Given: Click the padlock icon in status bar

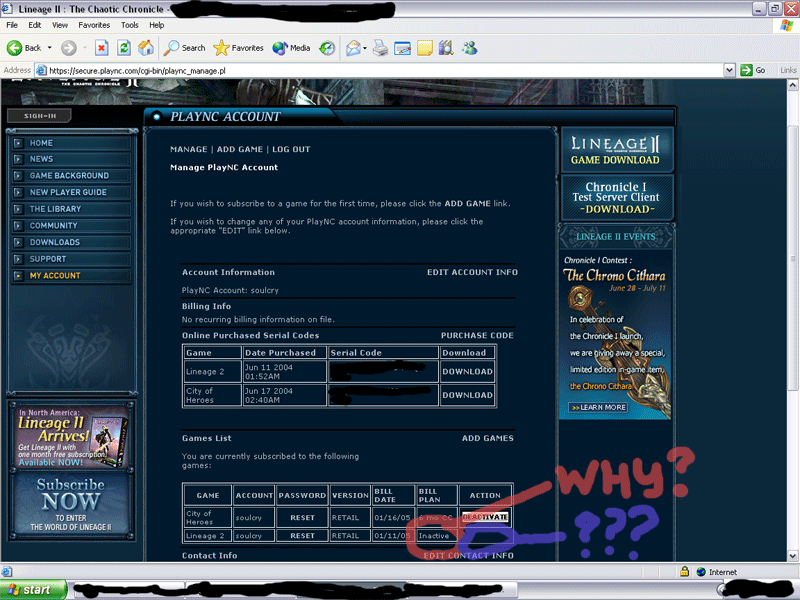Looking at the screenshot, I should (684, 571).
